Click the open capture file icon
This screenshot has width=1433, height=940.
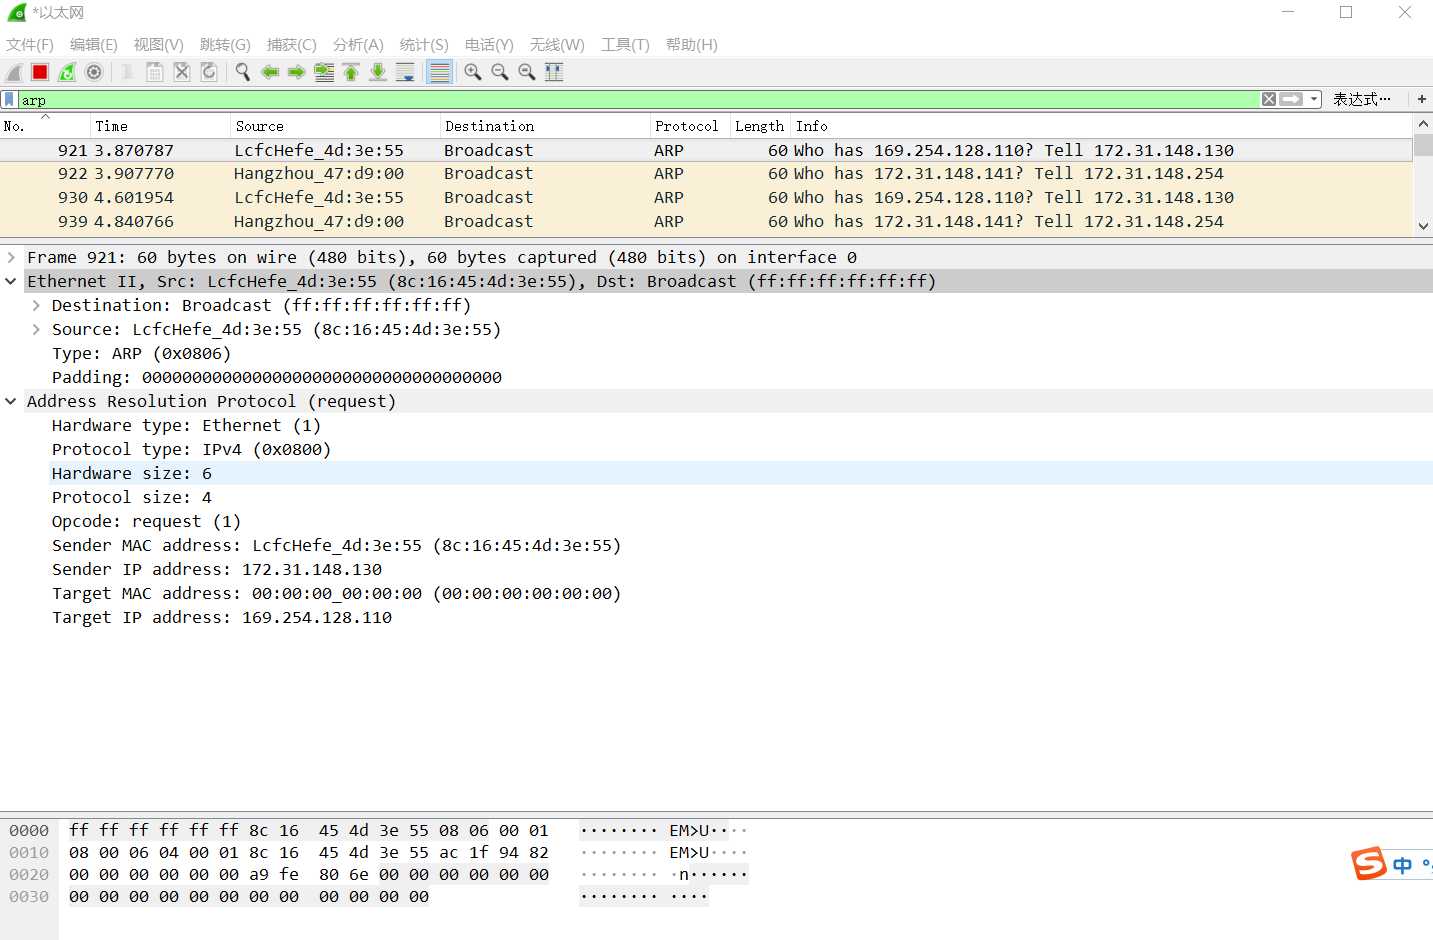(128, 72)
